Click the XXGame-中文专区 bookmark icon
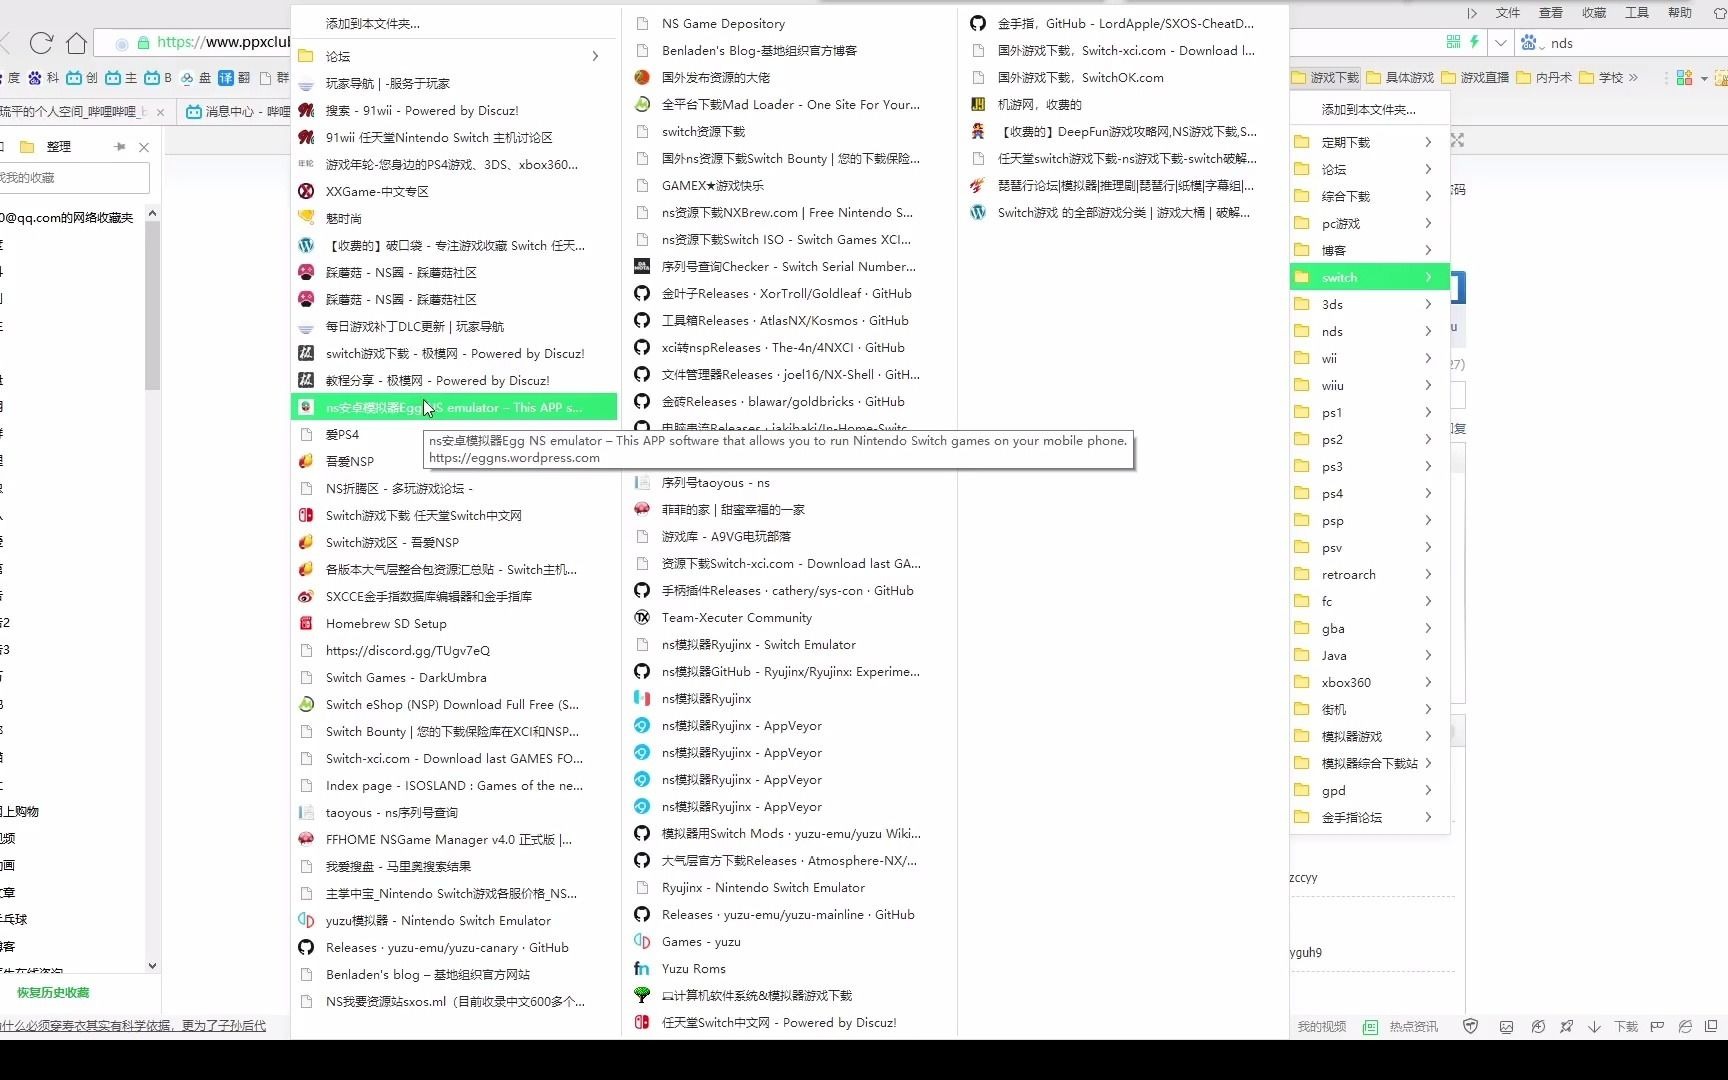 pos(306,191)
